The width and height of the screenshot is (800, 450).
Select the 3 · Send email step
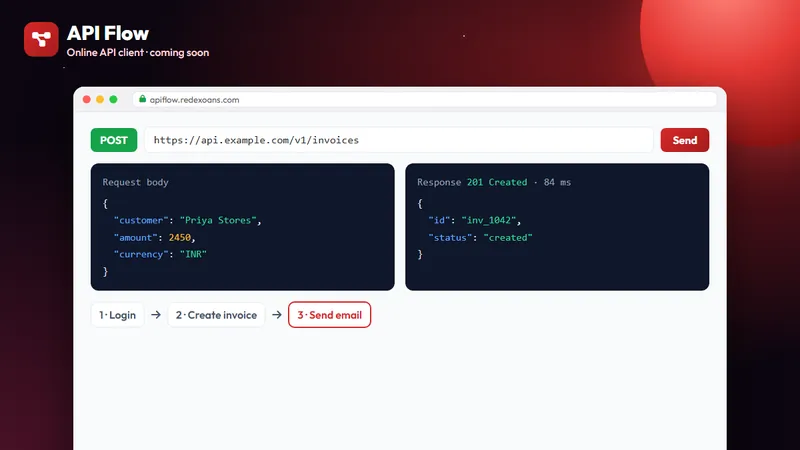pyautogui.click(x=330, y=315)
